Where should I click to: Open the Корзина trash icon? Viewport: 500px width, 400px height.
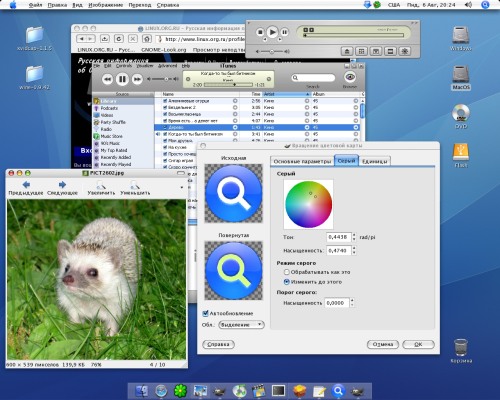click(461, 350)
